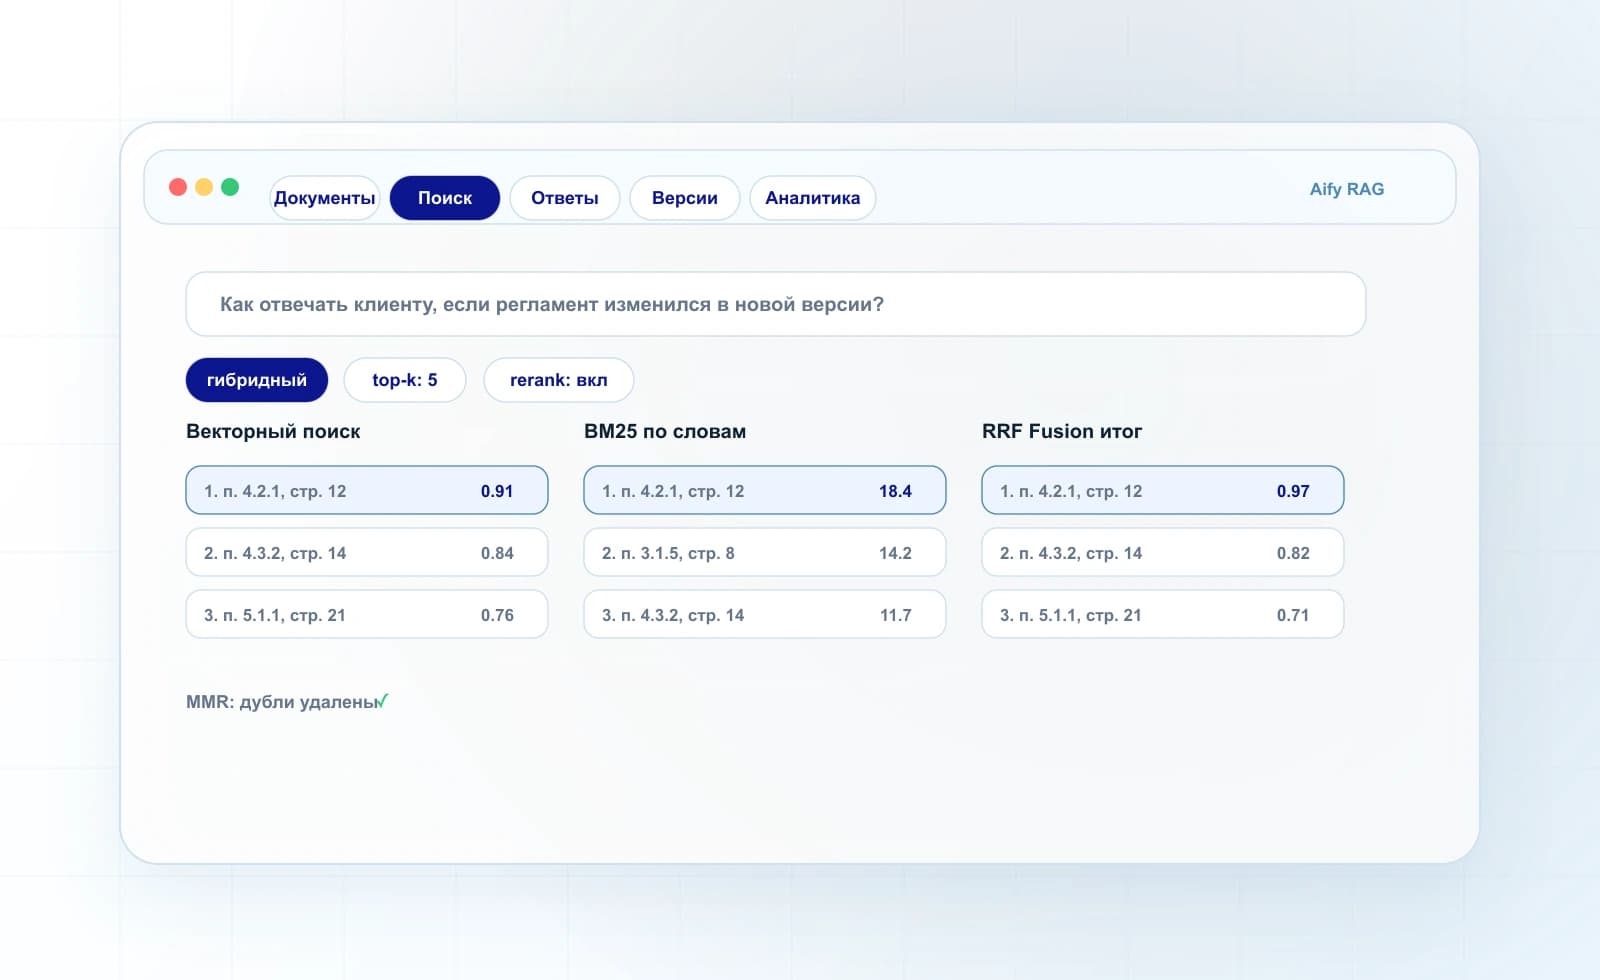Click the 11.7 score value
1600x980 pixels.
(895, 615)
